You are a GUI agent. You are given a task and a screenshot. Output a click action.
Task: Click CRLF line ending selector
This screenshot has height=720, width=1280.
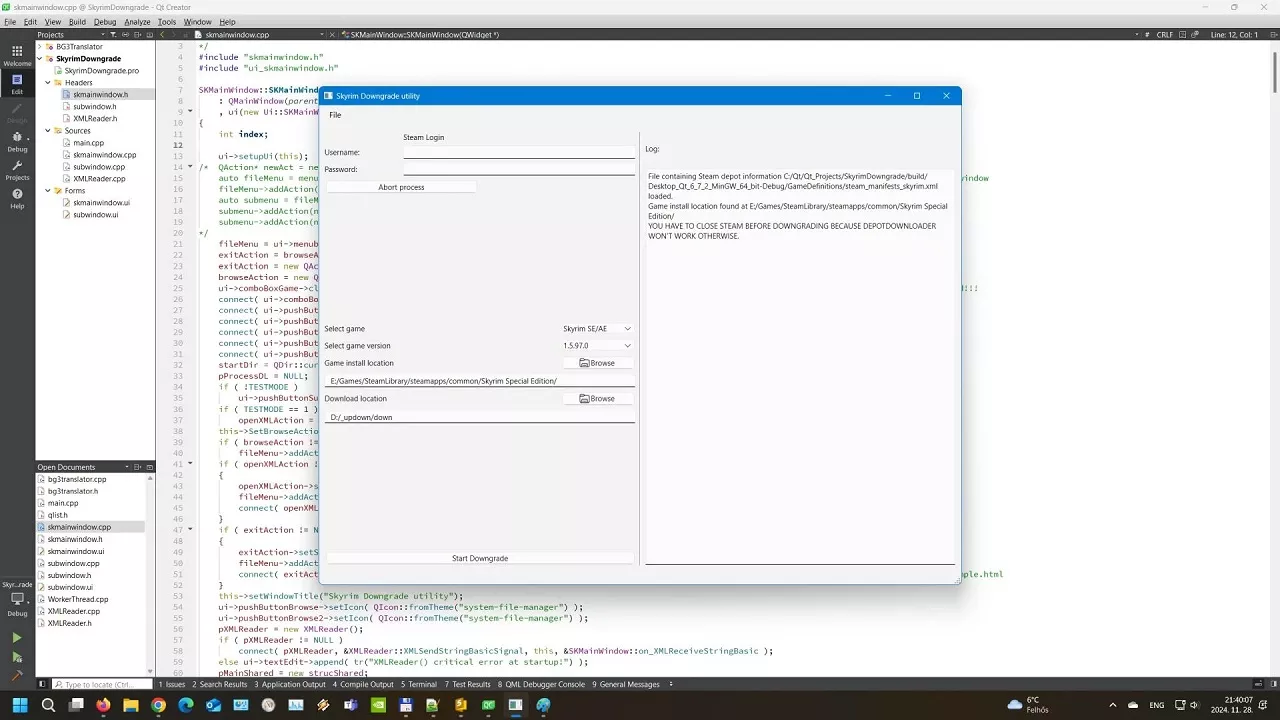click(x=1165, y=34)
